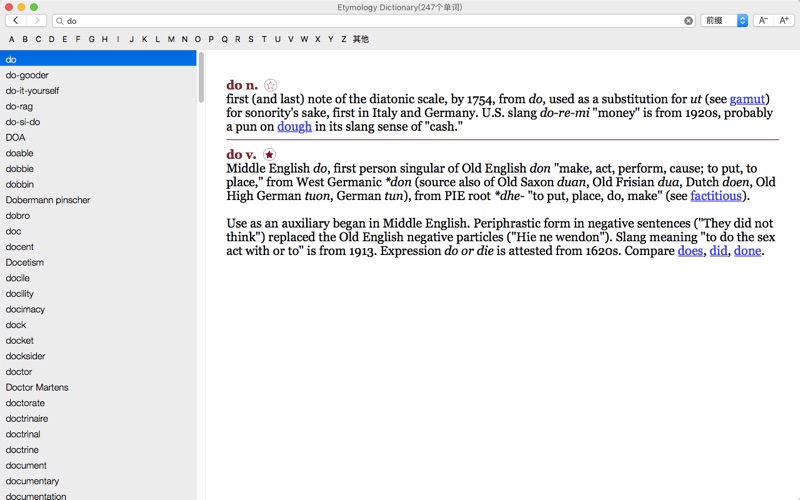Open the 'gamut' hyperlink
Screen dimensions: 800x500
pos(747,99)
